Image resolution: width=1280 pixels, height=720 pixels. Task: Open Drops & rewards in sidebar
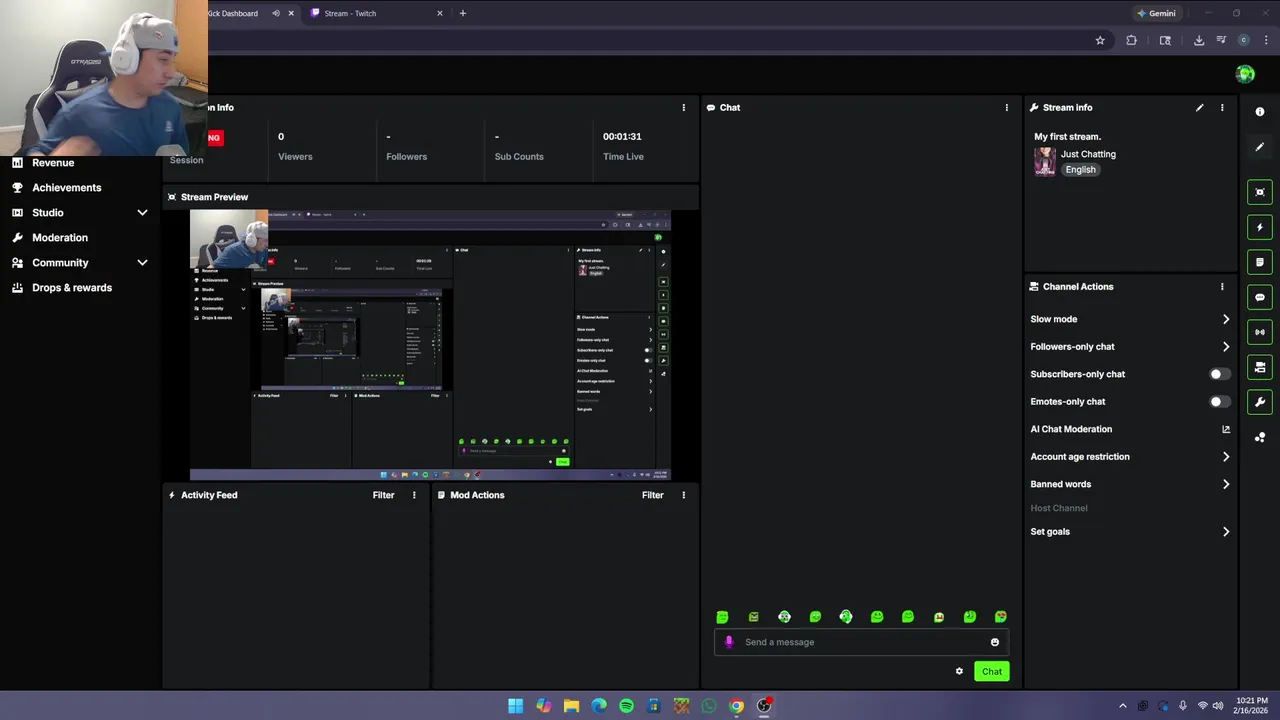pos(72,287)
